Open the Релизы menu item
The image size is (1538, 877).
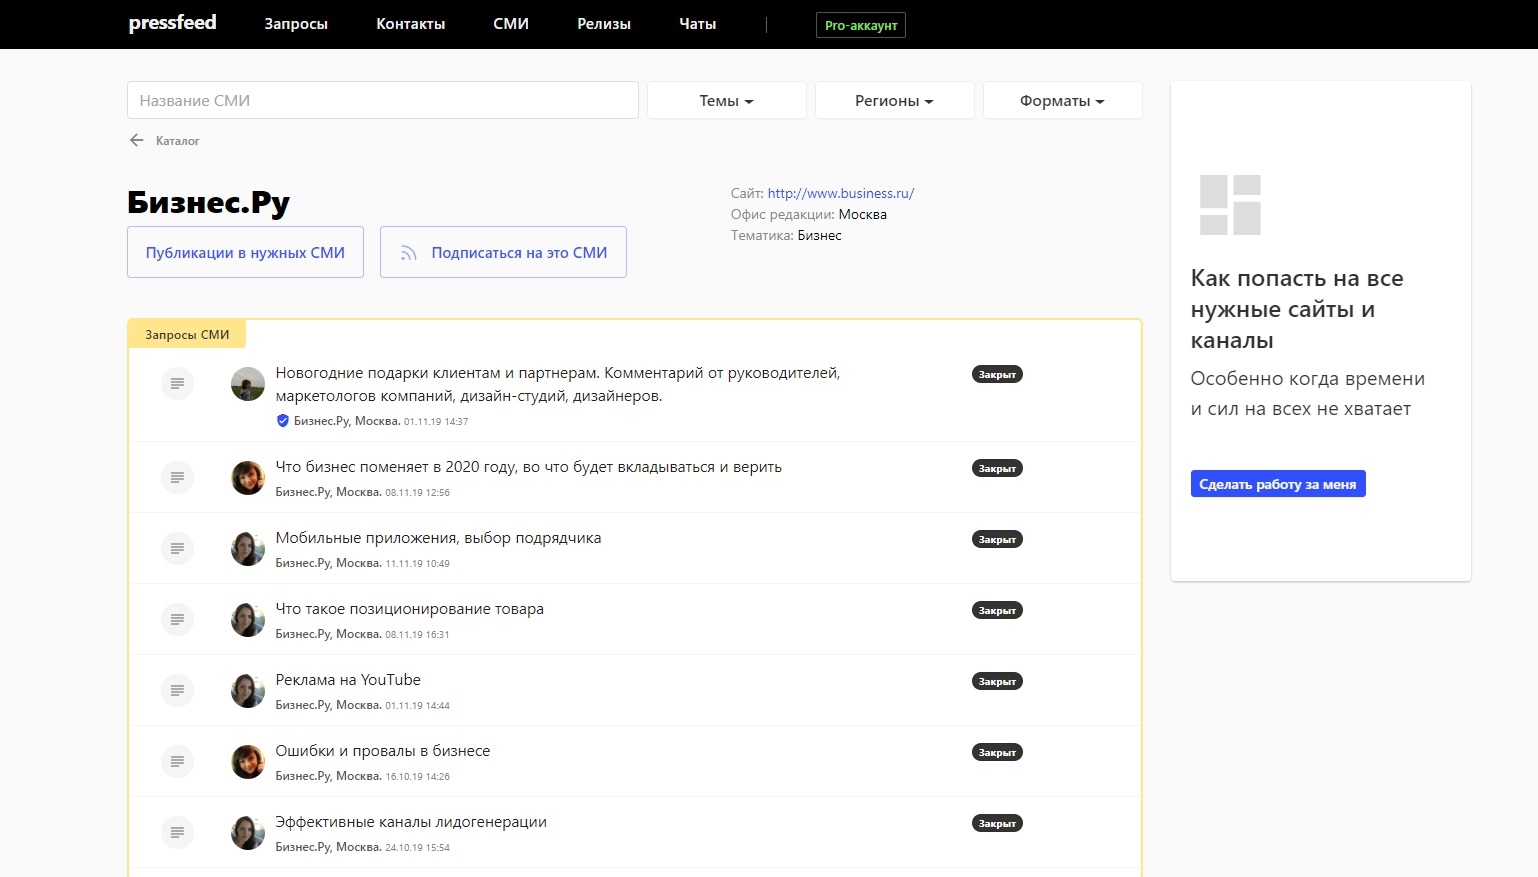[x=604, y=24]
